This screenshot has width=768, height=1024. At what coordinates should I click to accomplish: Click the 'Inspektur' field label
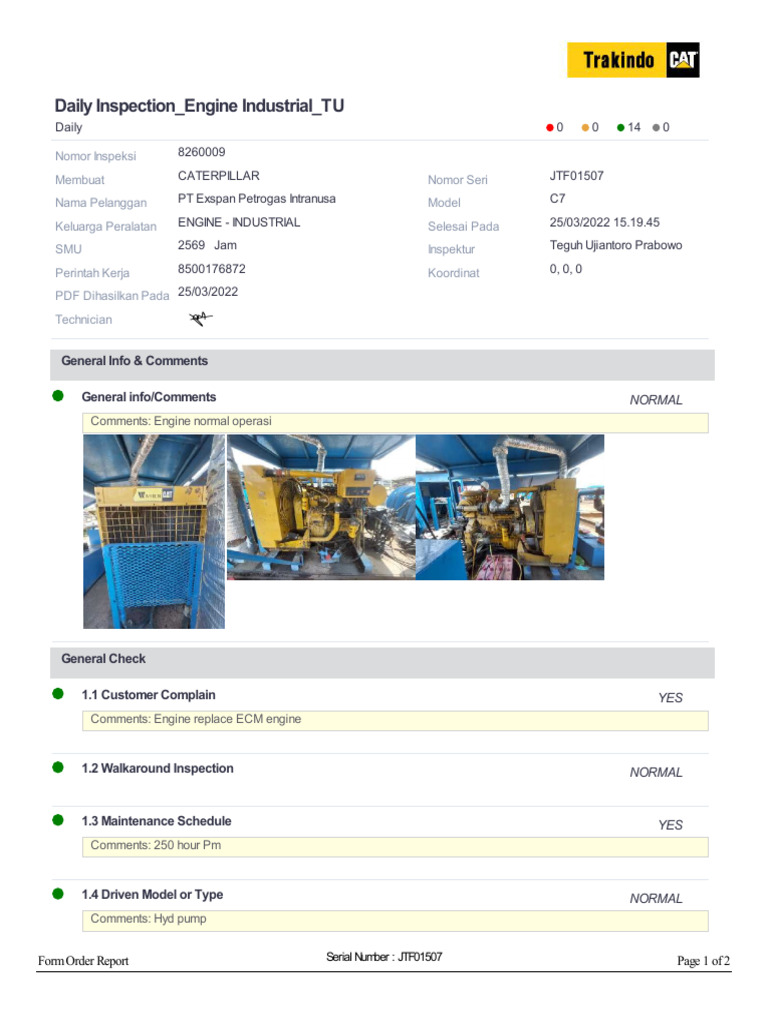451,249
